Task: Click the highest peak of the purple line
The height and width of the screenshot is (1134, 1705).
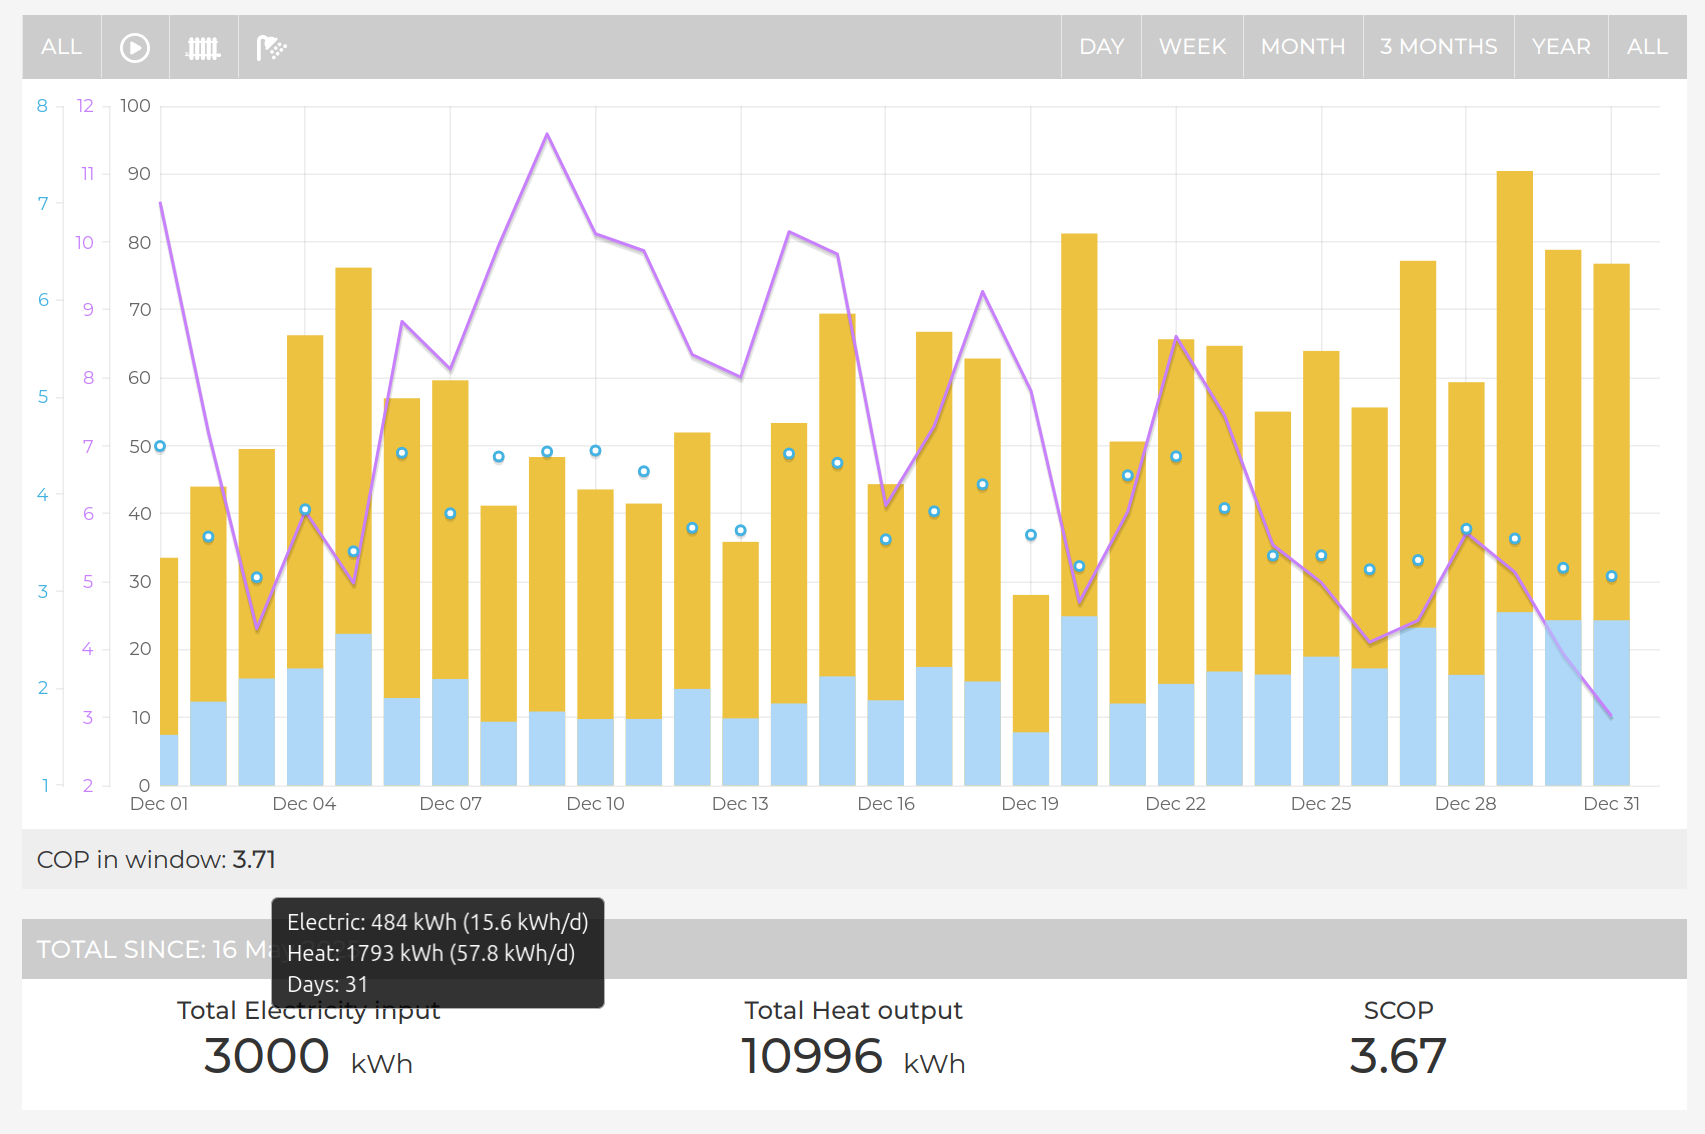Action: (x=547, y=135)
